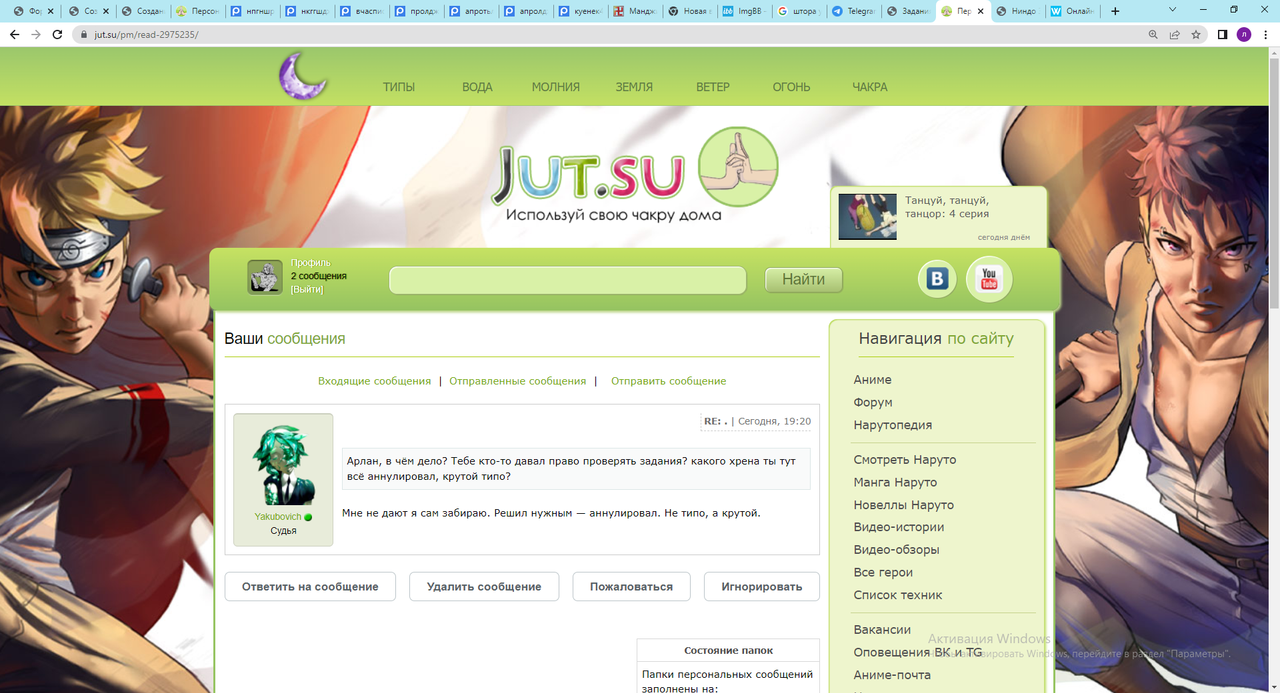Open Отправить сообщение link
The image size is (1280, 693).
coord(669,381)
